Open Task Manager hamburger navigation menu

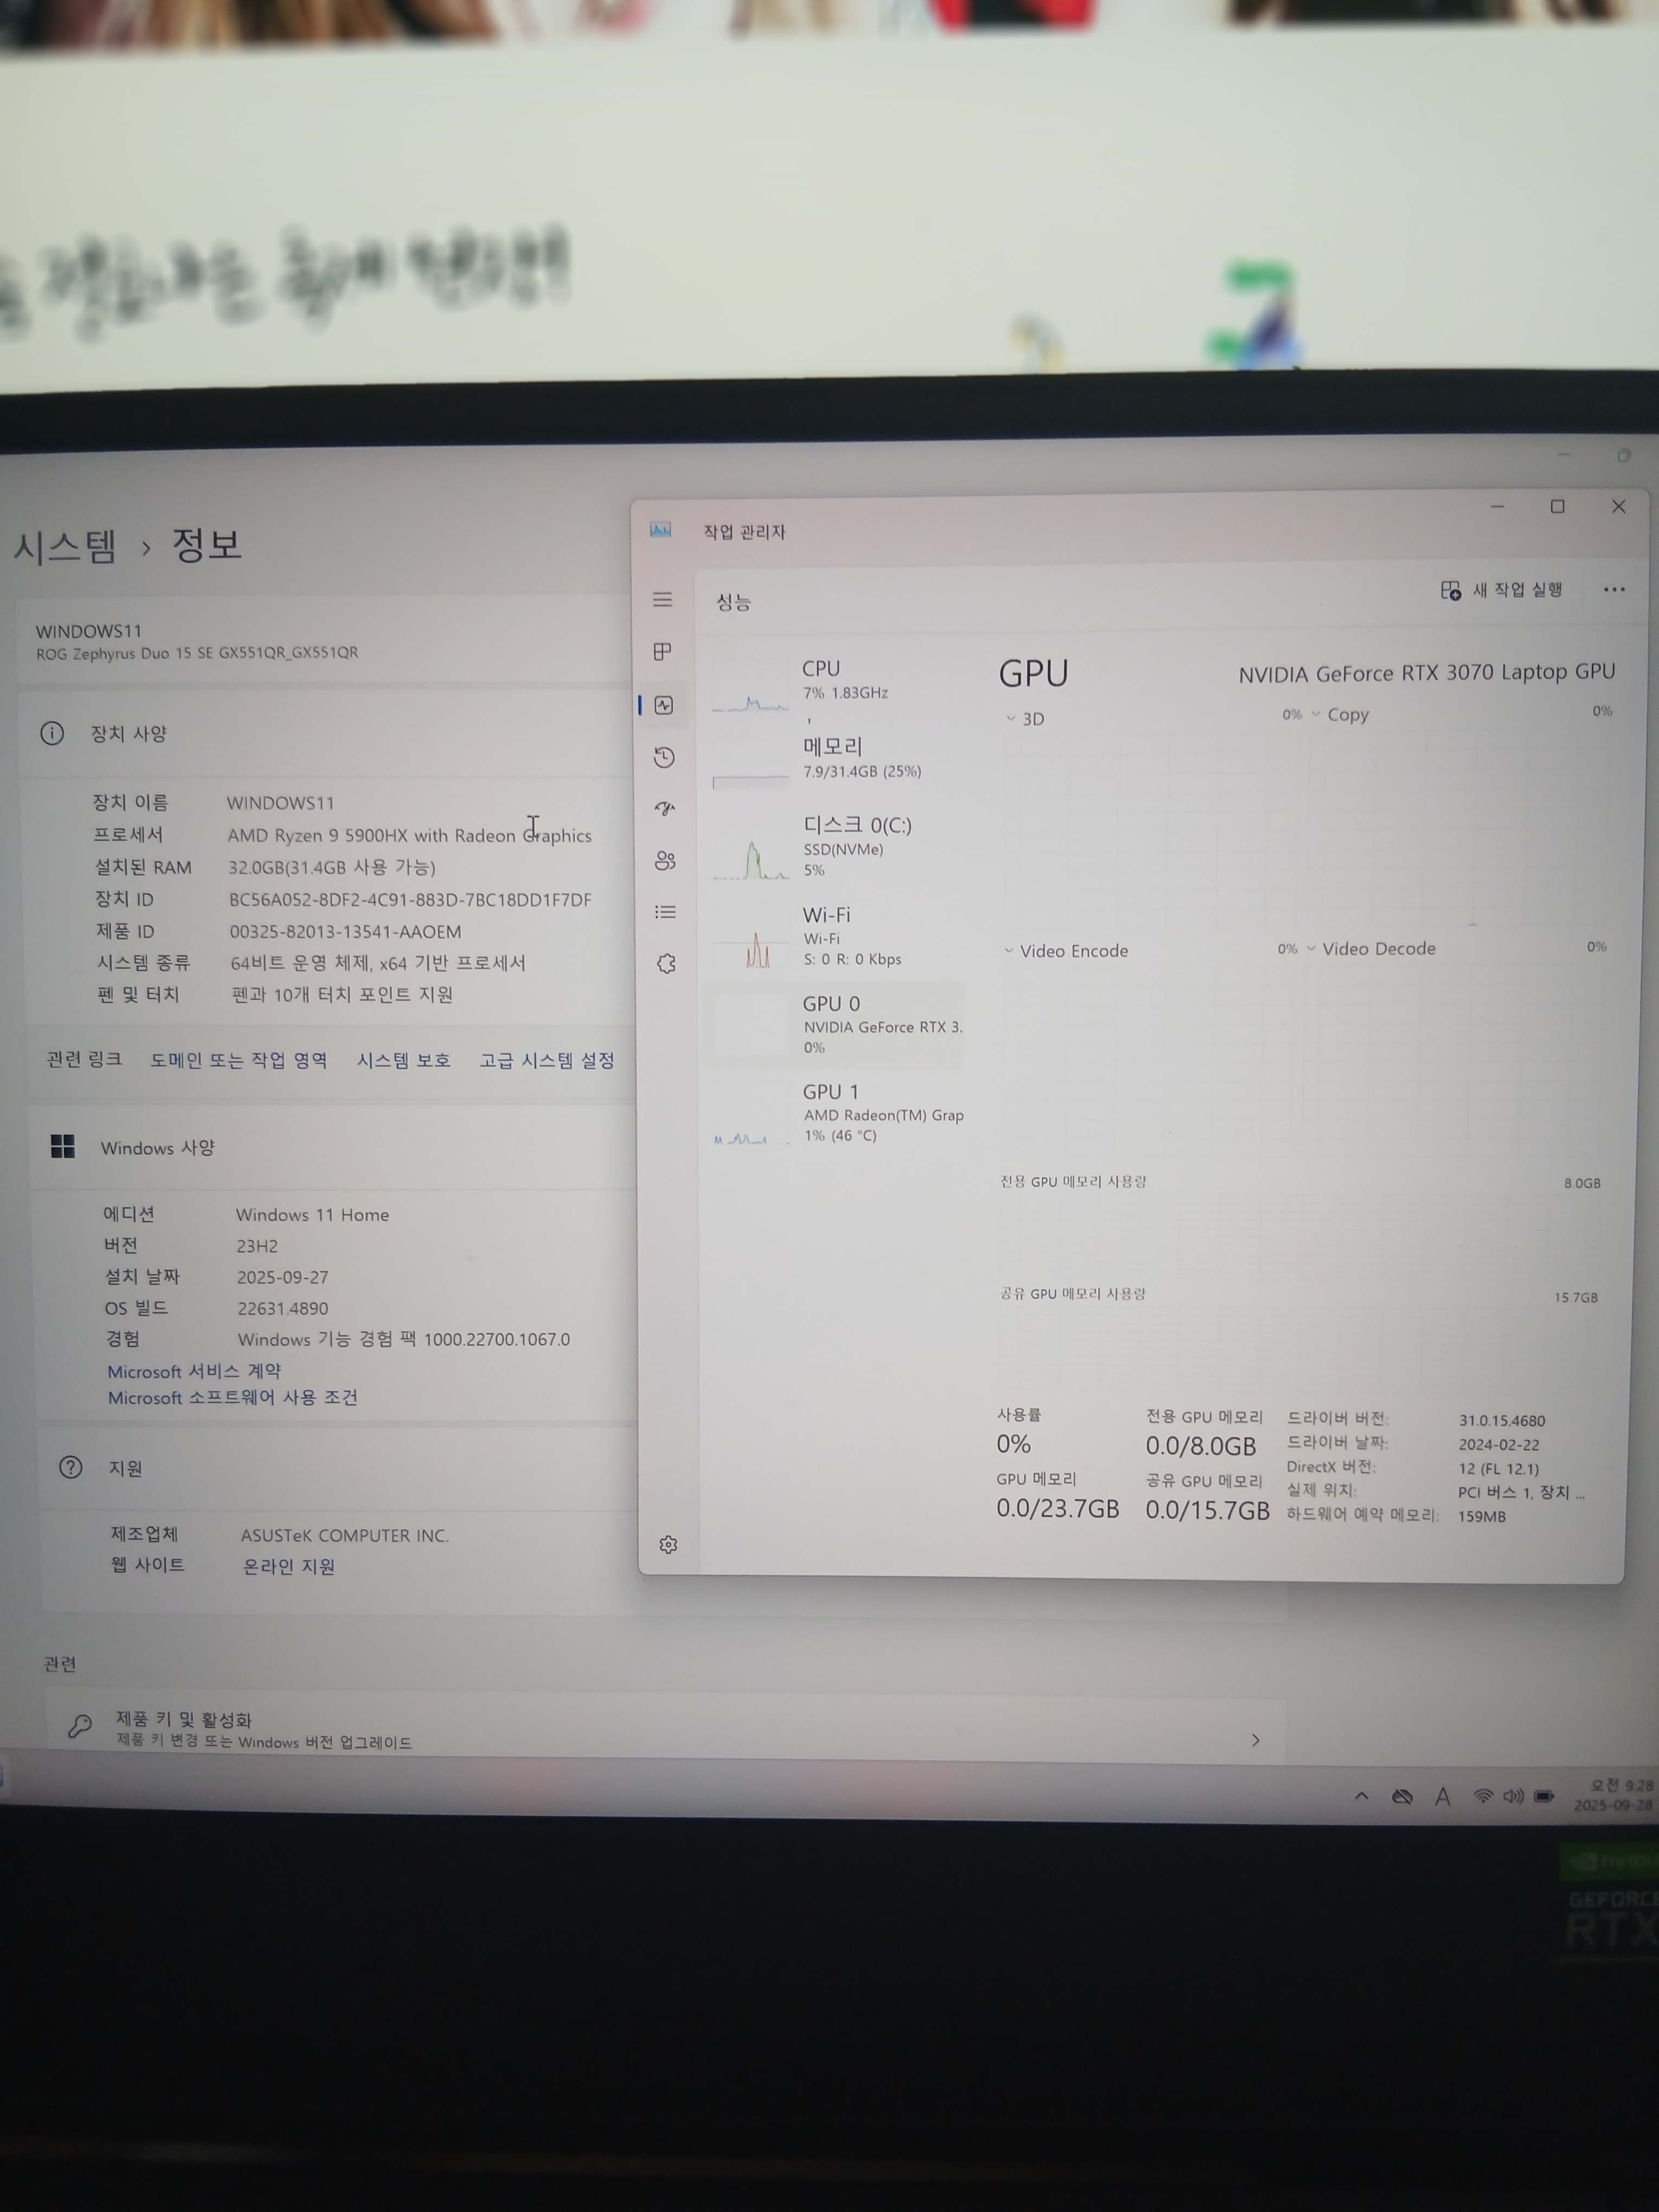click(662, 600)
